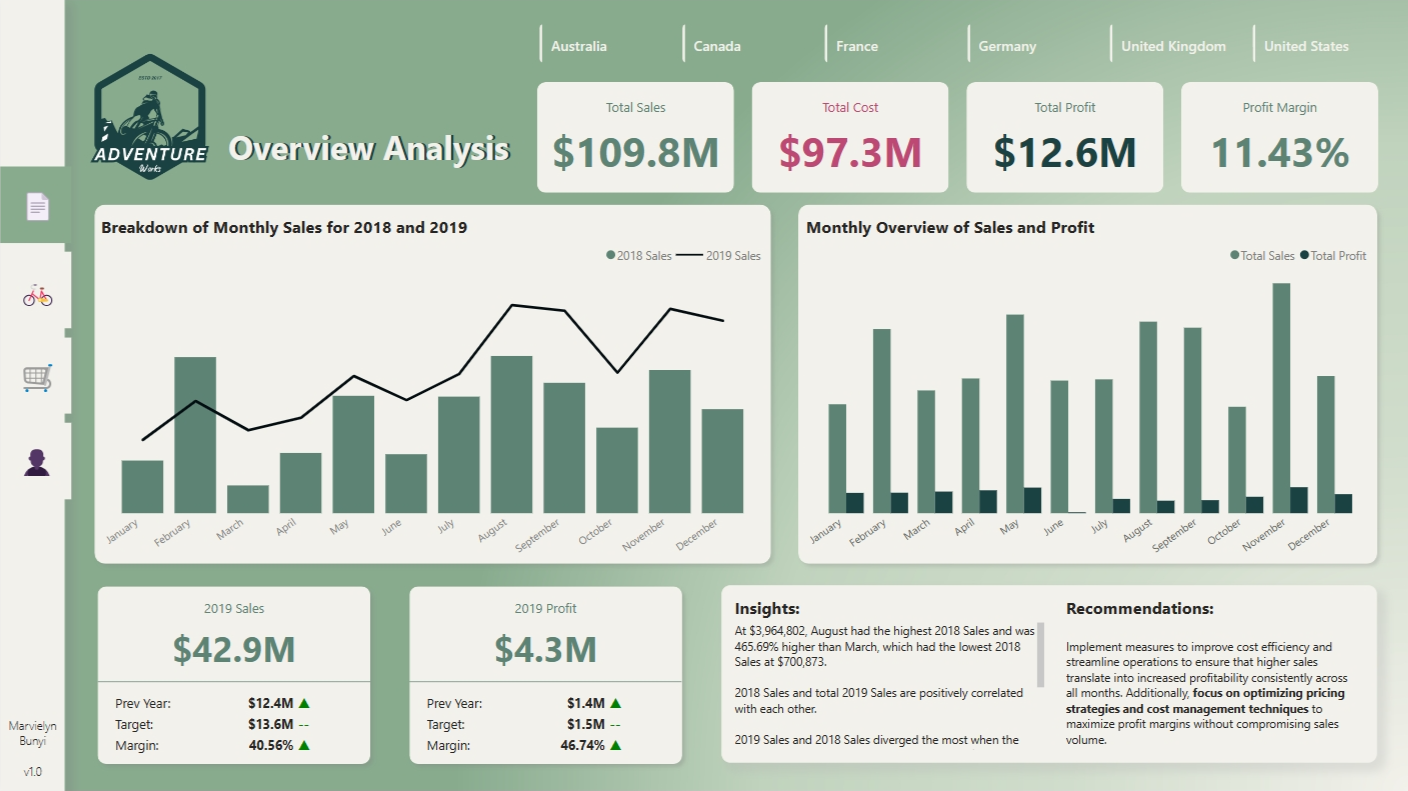Click the June label on Sales and Profit axis

(x=1054, y=528)
